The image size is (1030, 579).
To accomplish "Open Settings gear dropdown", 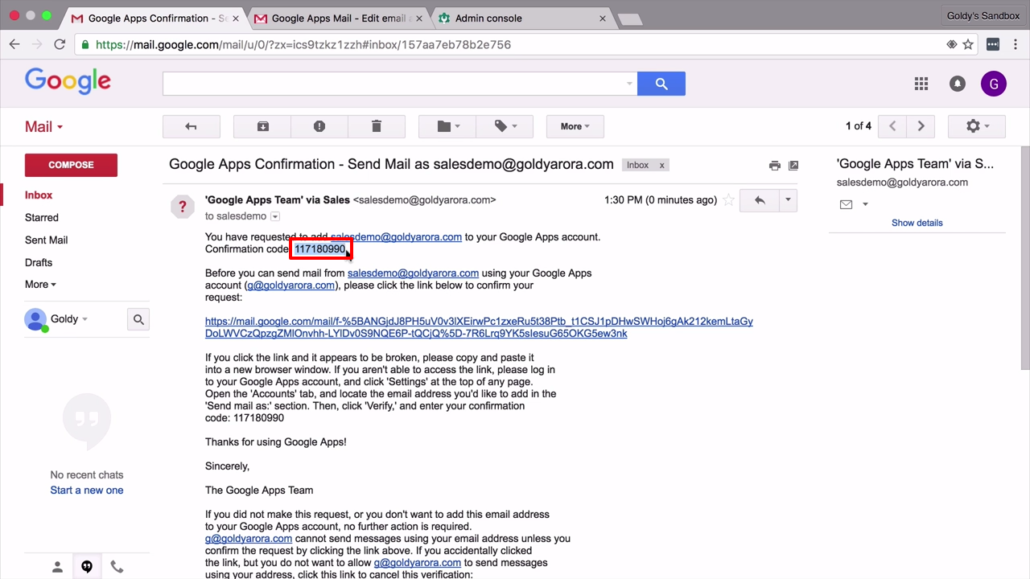I will pos(976,126).
